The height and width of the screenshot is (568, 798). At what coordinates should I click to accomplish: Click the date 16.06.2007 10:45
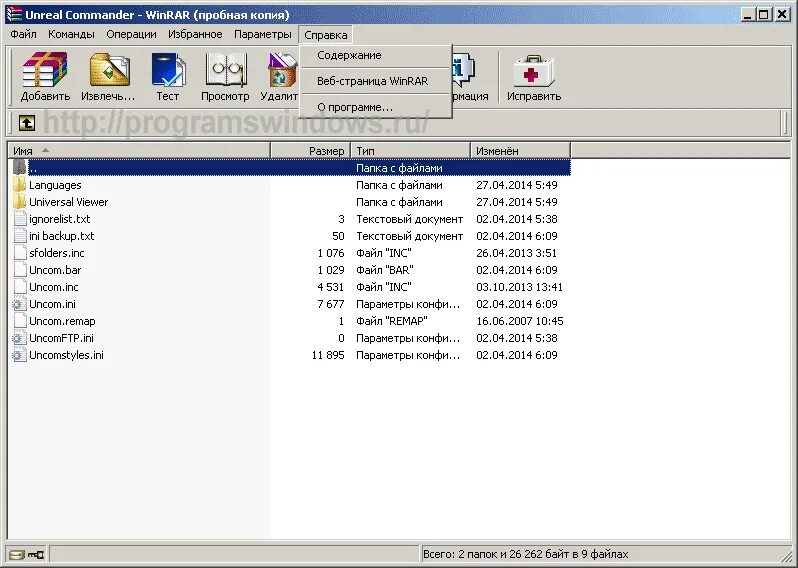(x=520, y=321)
